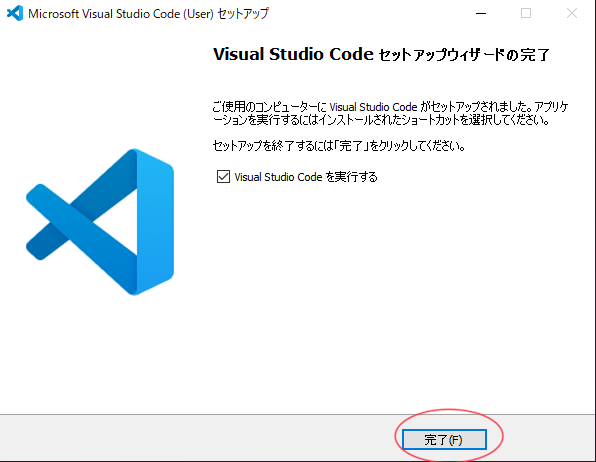Viewport: 596px width, 462px height.
Task: Click the セットアップを終了するには「完了」 instruction text
Action: click(x=339, y=146)
